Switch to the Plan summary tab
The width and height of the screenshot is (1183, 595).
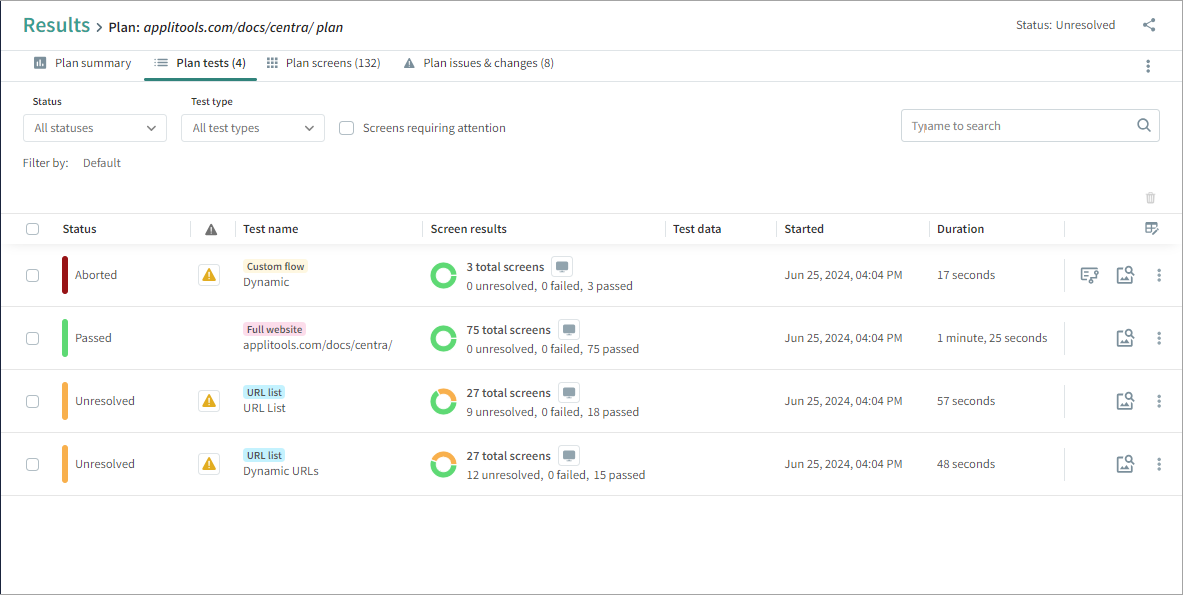click(x=82, y=63)
